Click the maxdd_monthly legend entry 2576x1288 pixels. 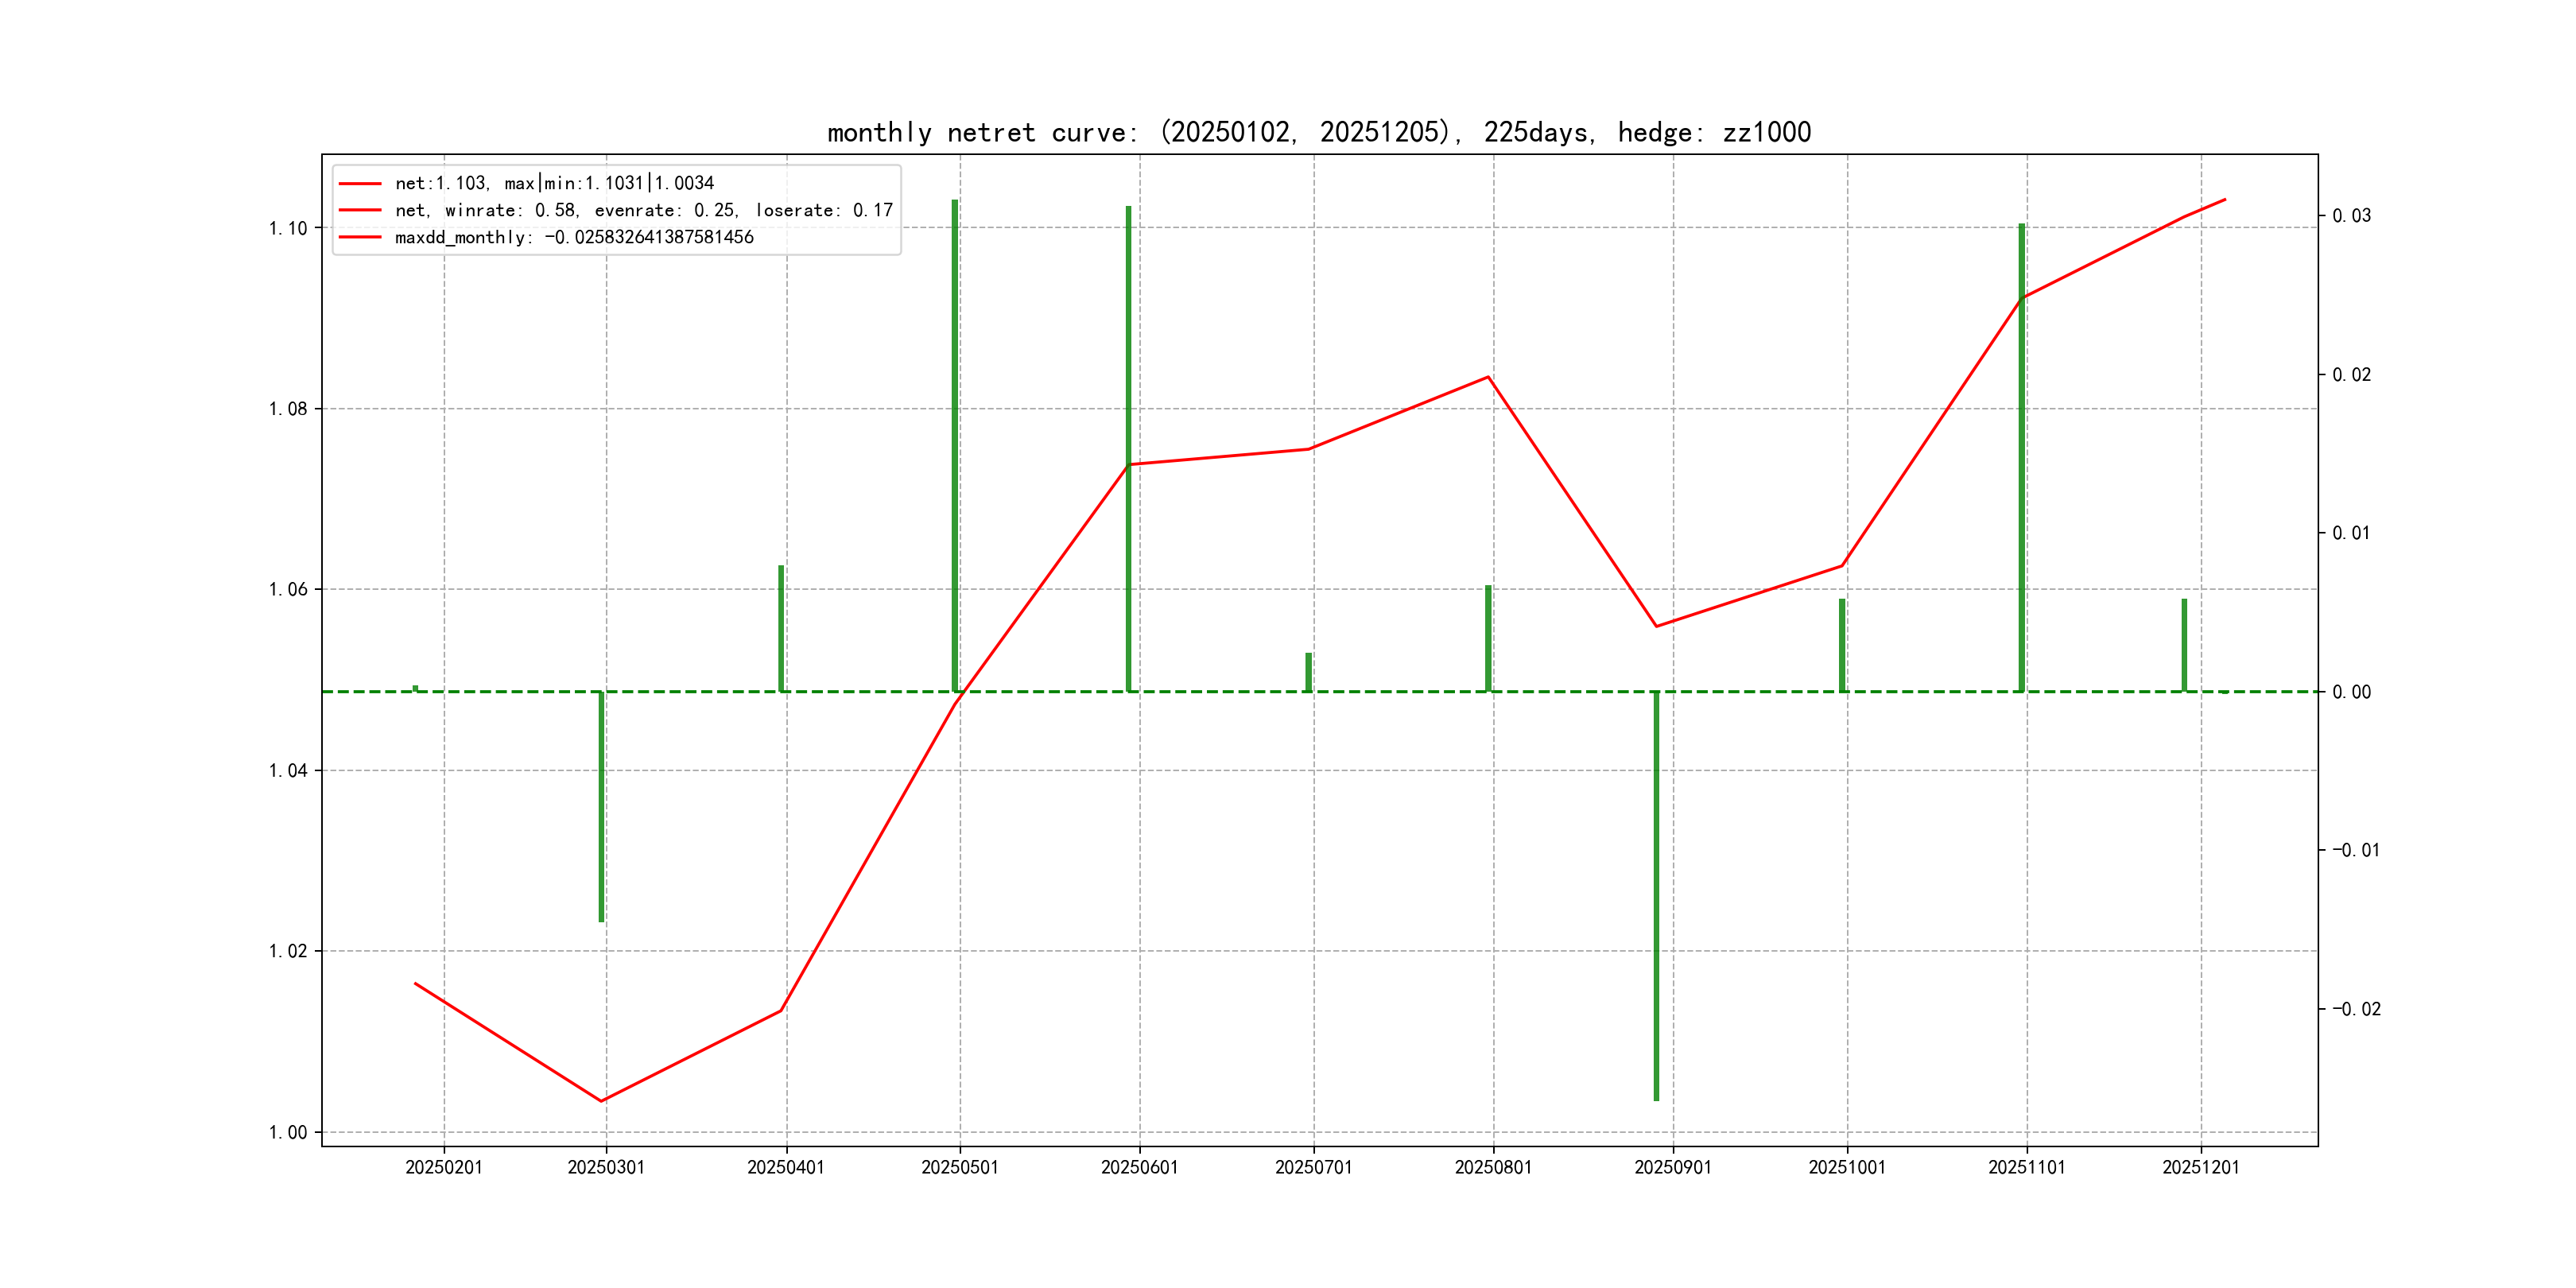pyautogui.click(x=573, y=237)
